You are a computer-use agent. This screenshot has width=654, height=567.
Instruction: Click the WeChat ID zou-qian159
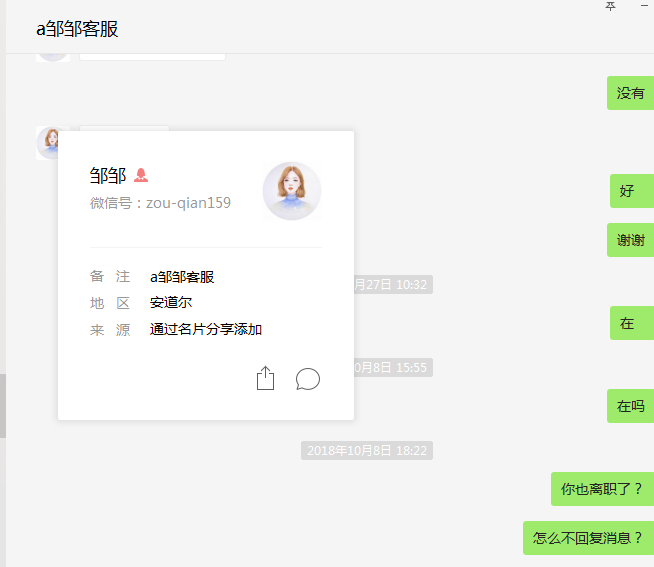click(x=188, y=203)
